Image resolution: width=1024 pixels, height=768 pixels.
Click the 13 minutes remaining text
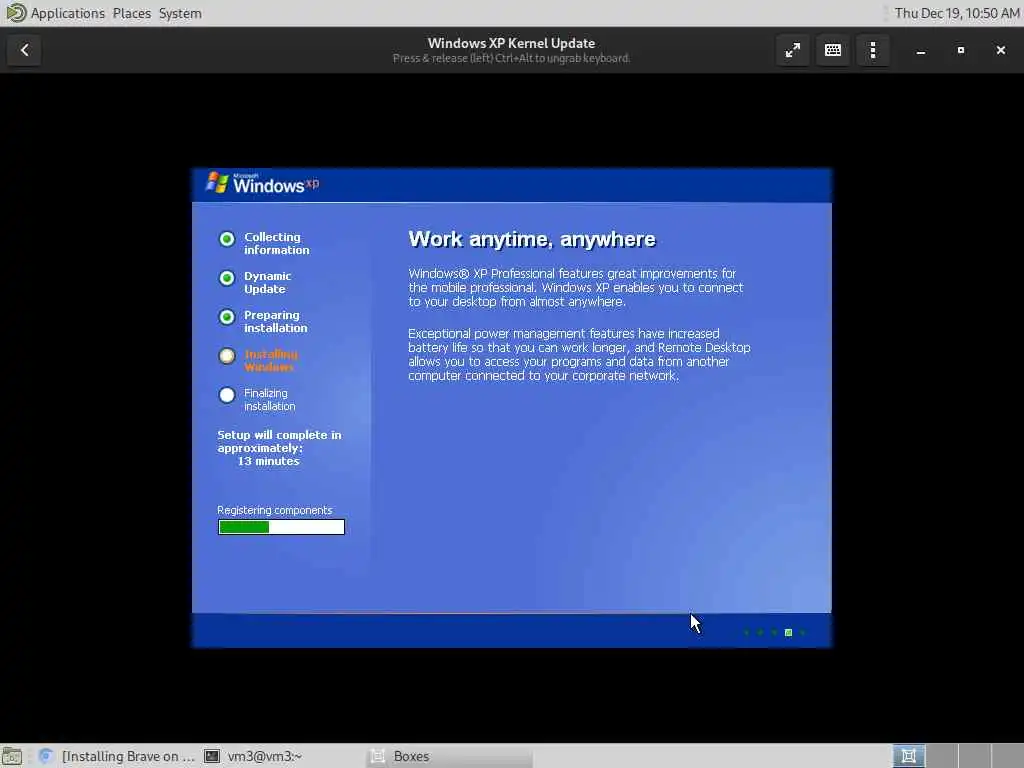[268, 461]
